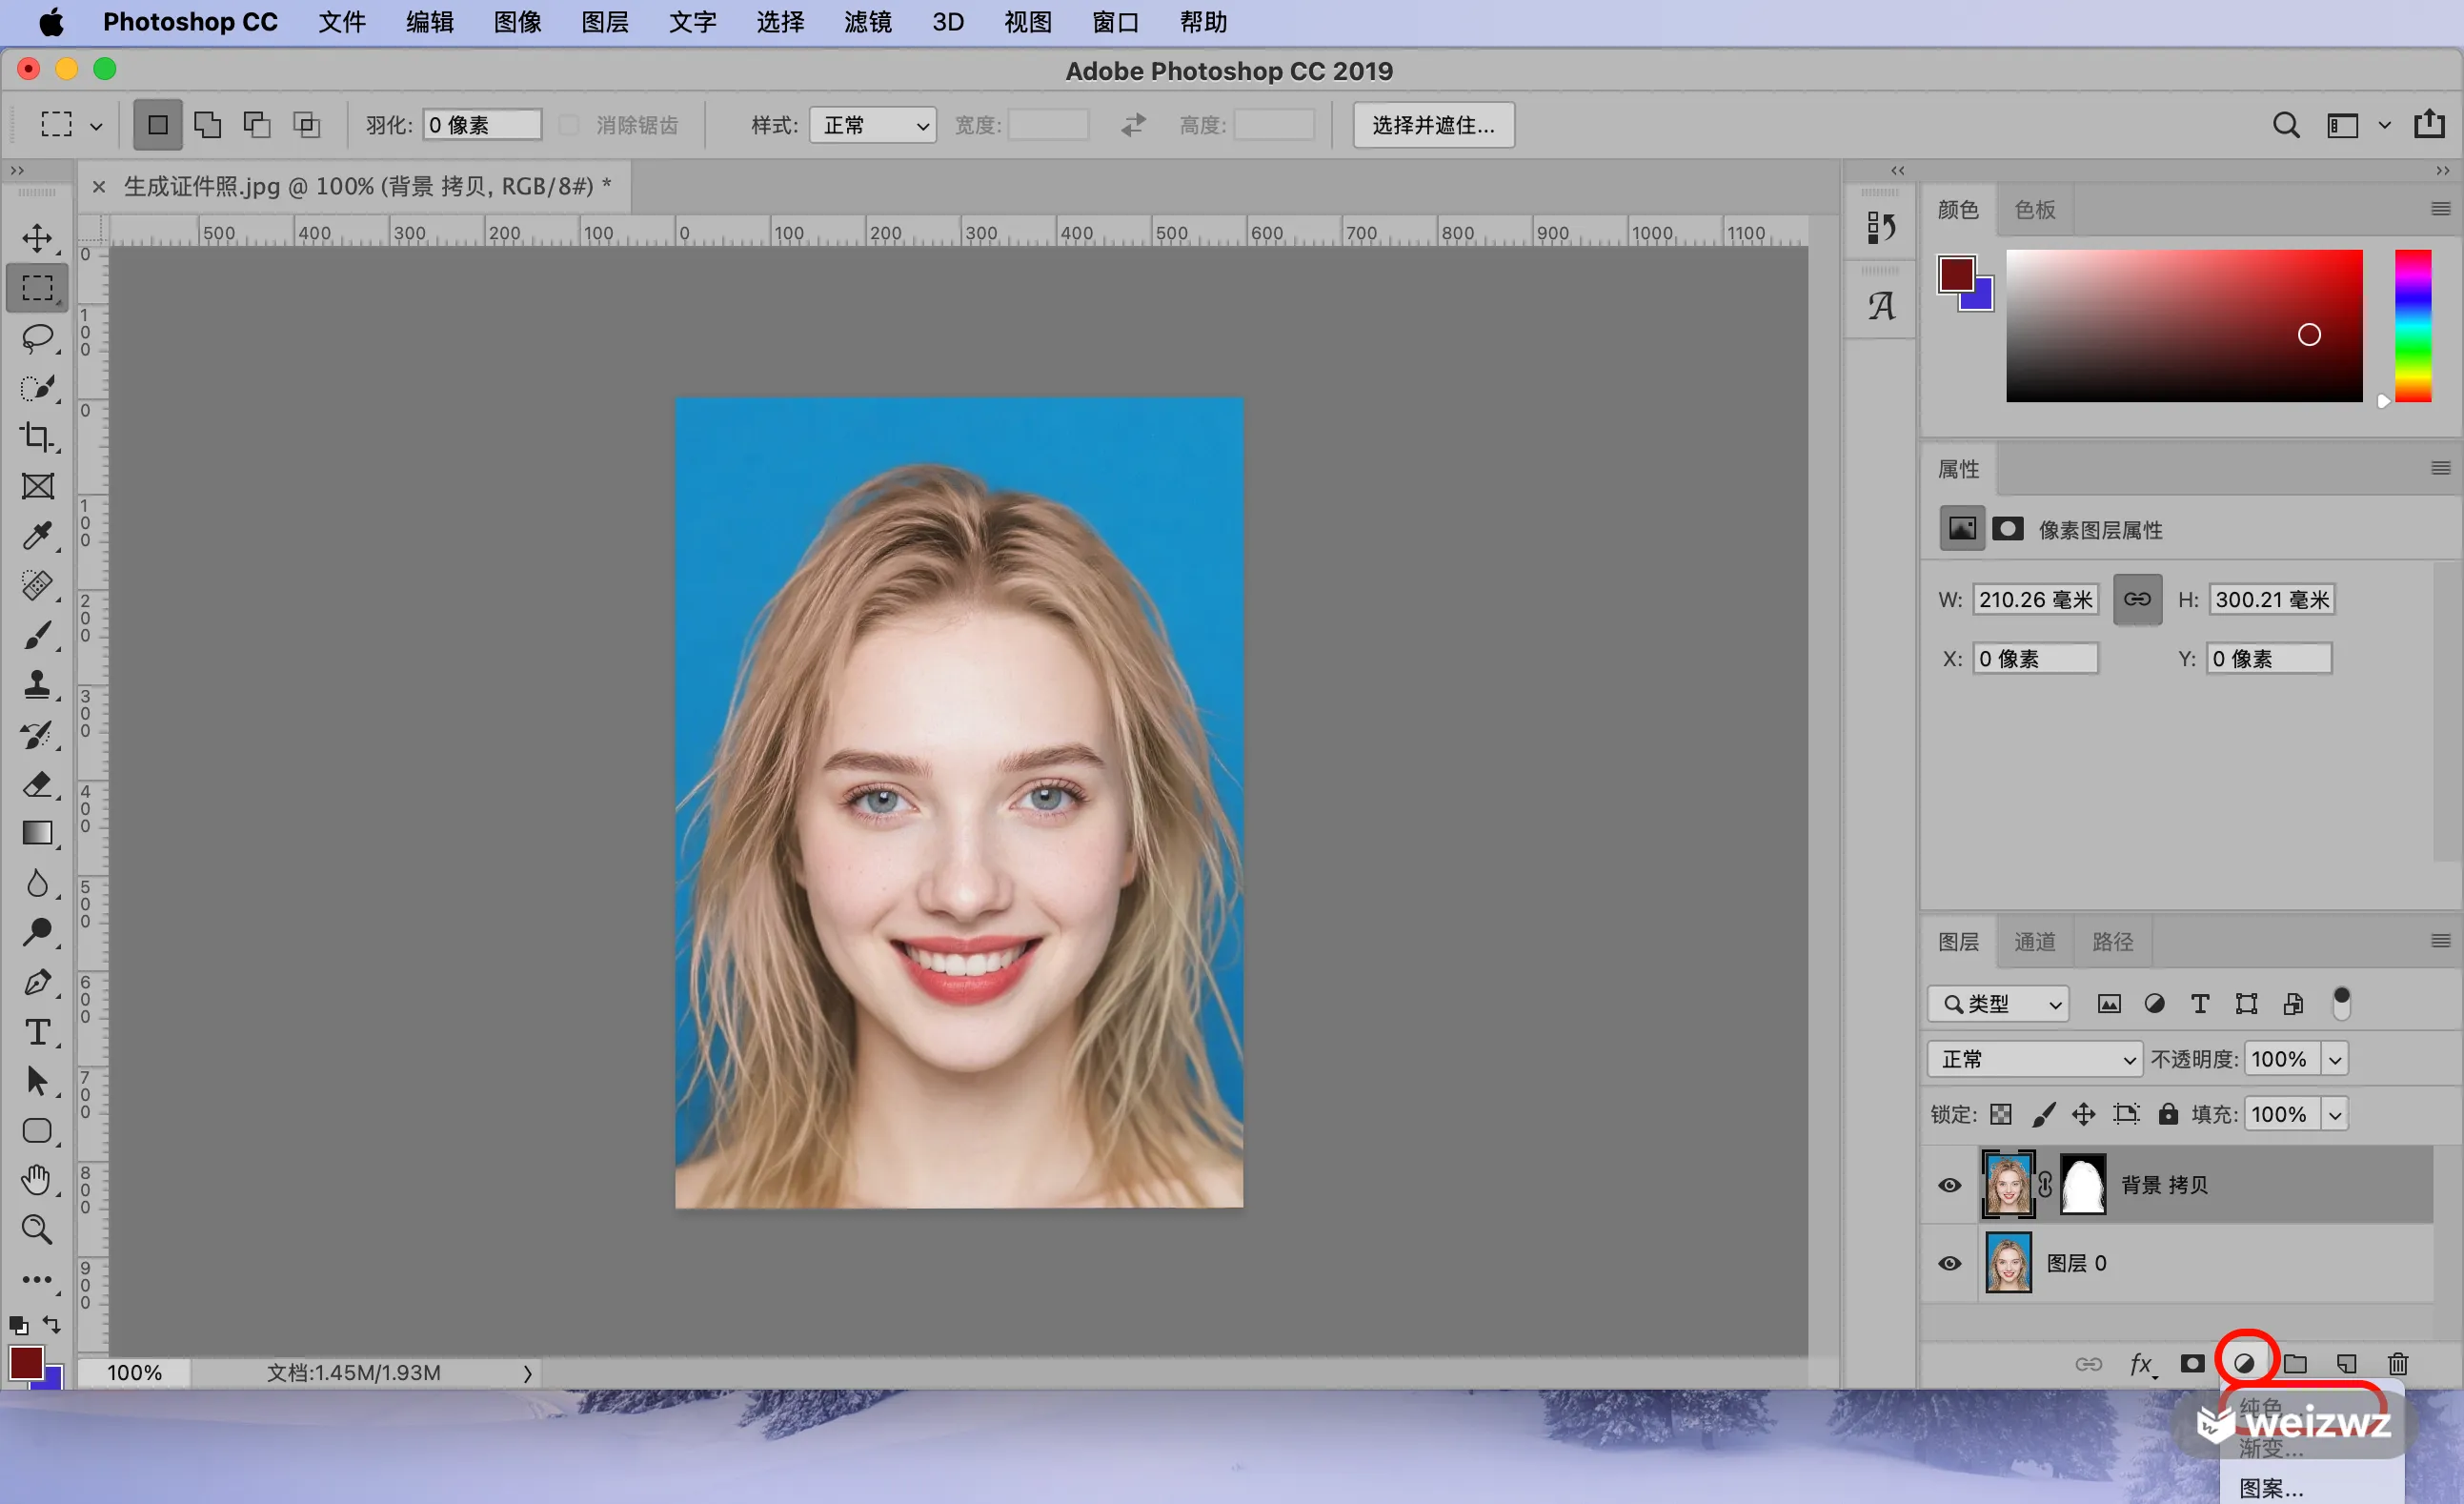Viewport: 2464px width, 1504px height.
Task: Switch to the 路径 tab
Action: click(2112, 942)
